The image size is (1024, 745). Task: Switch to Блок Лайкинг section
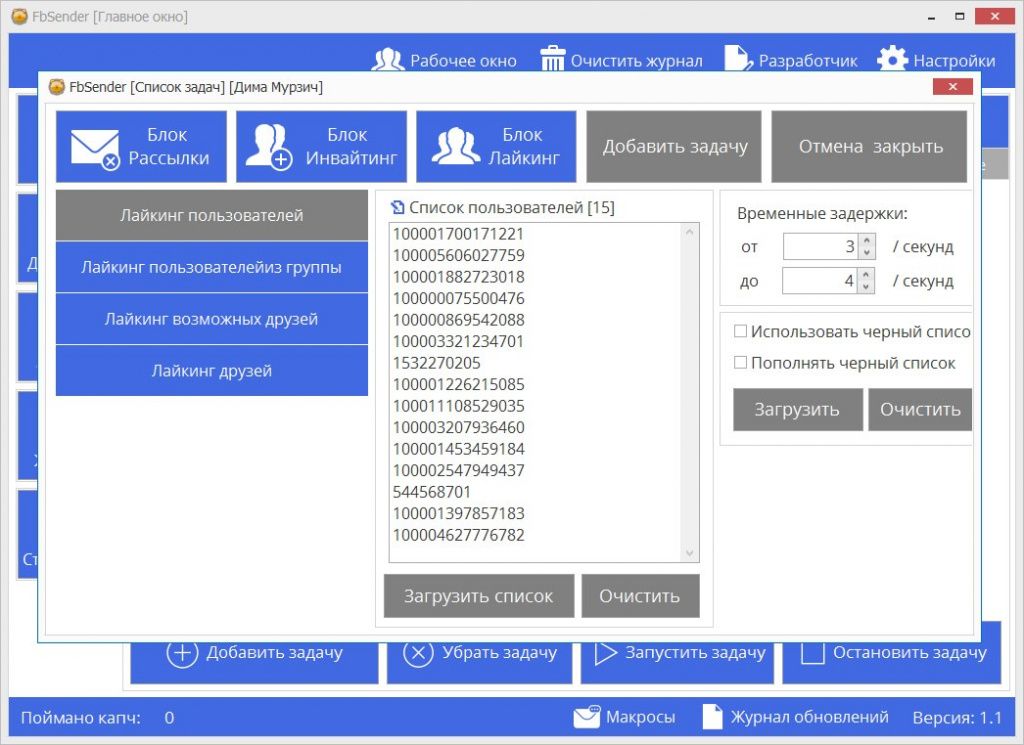tap(496, 146)
